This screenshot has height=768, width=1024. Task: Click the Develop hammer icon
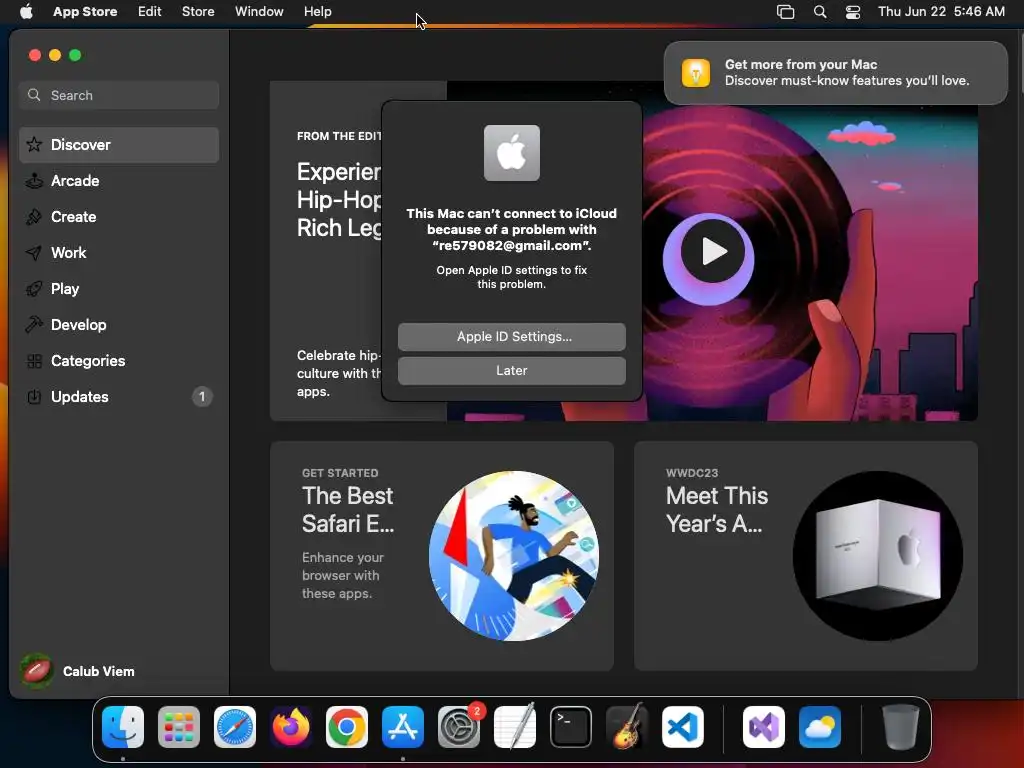point(34,324)
